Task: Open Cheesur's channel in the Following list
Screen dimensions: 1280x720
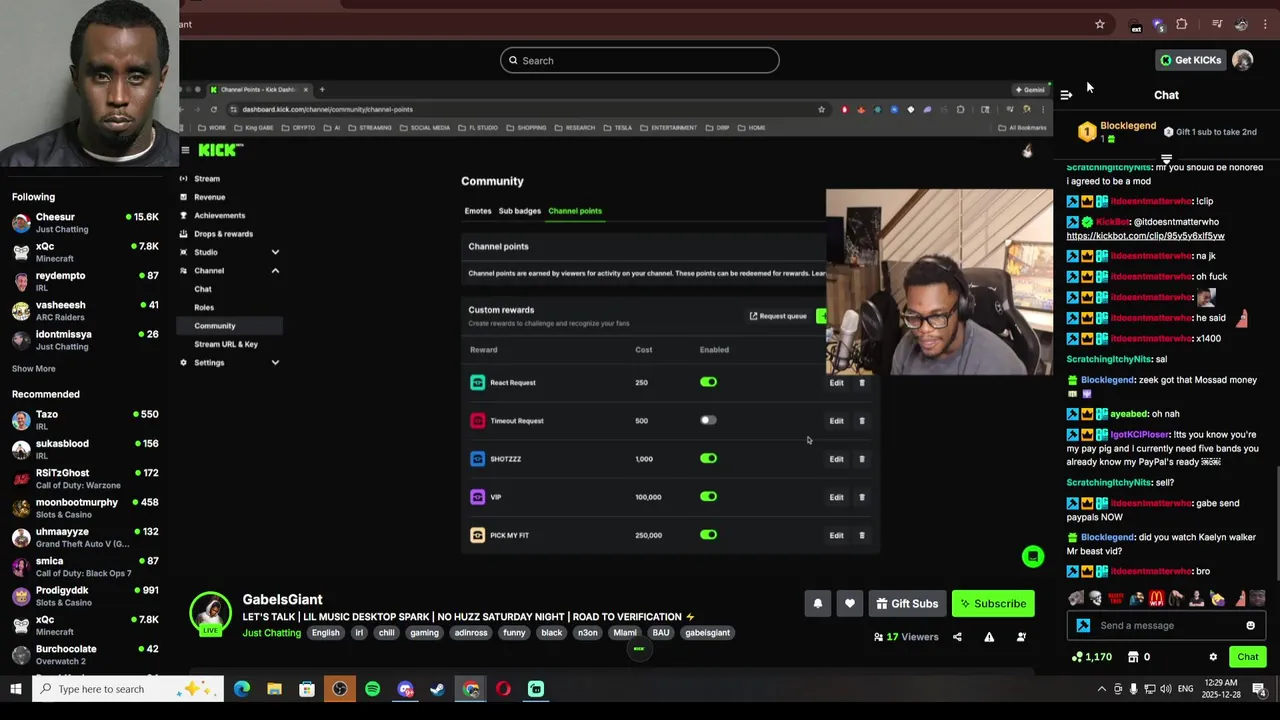Action: click(x=85, y=222)
